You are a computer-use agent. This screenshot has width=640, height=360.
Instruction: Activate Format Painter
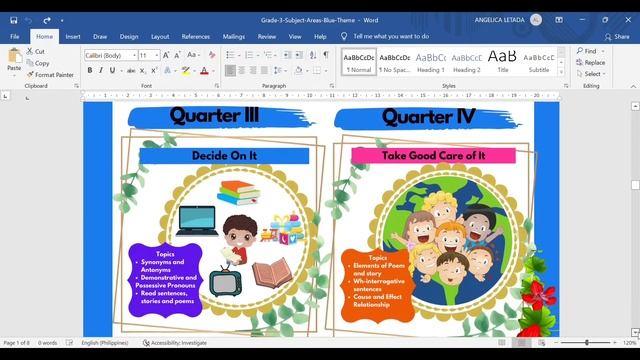click(x=50, y=75)
